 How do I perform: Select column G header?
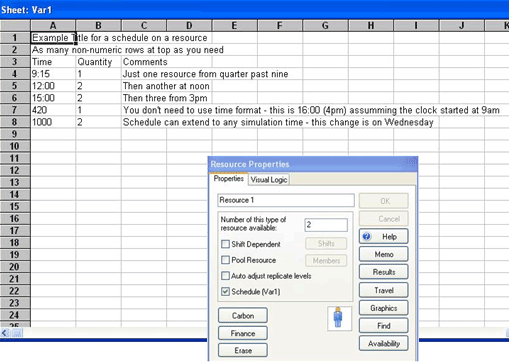coord(326,25)
